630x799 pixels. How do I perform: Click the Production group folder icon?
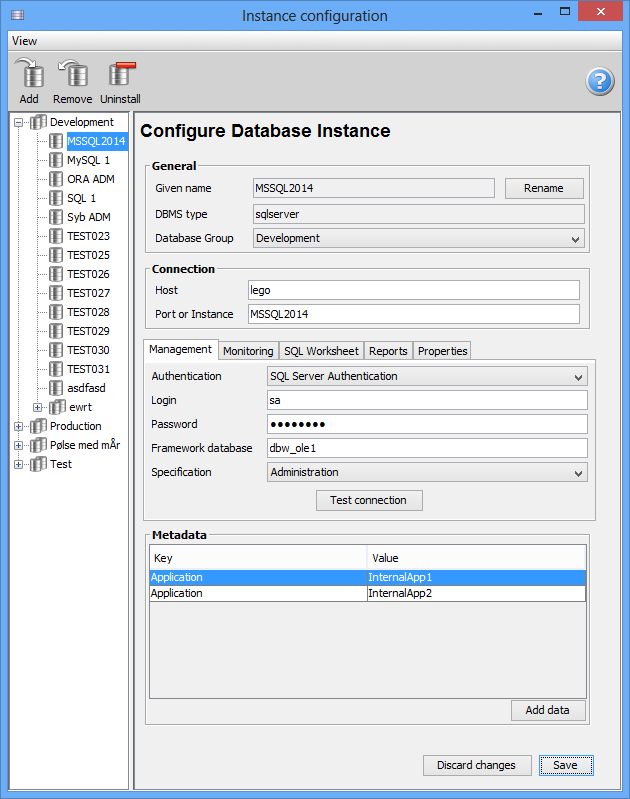click(38, 426)
